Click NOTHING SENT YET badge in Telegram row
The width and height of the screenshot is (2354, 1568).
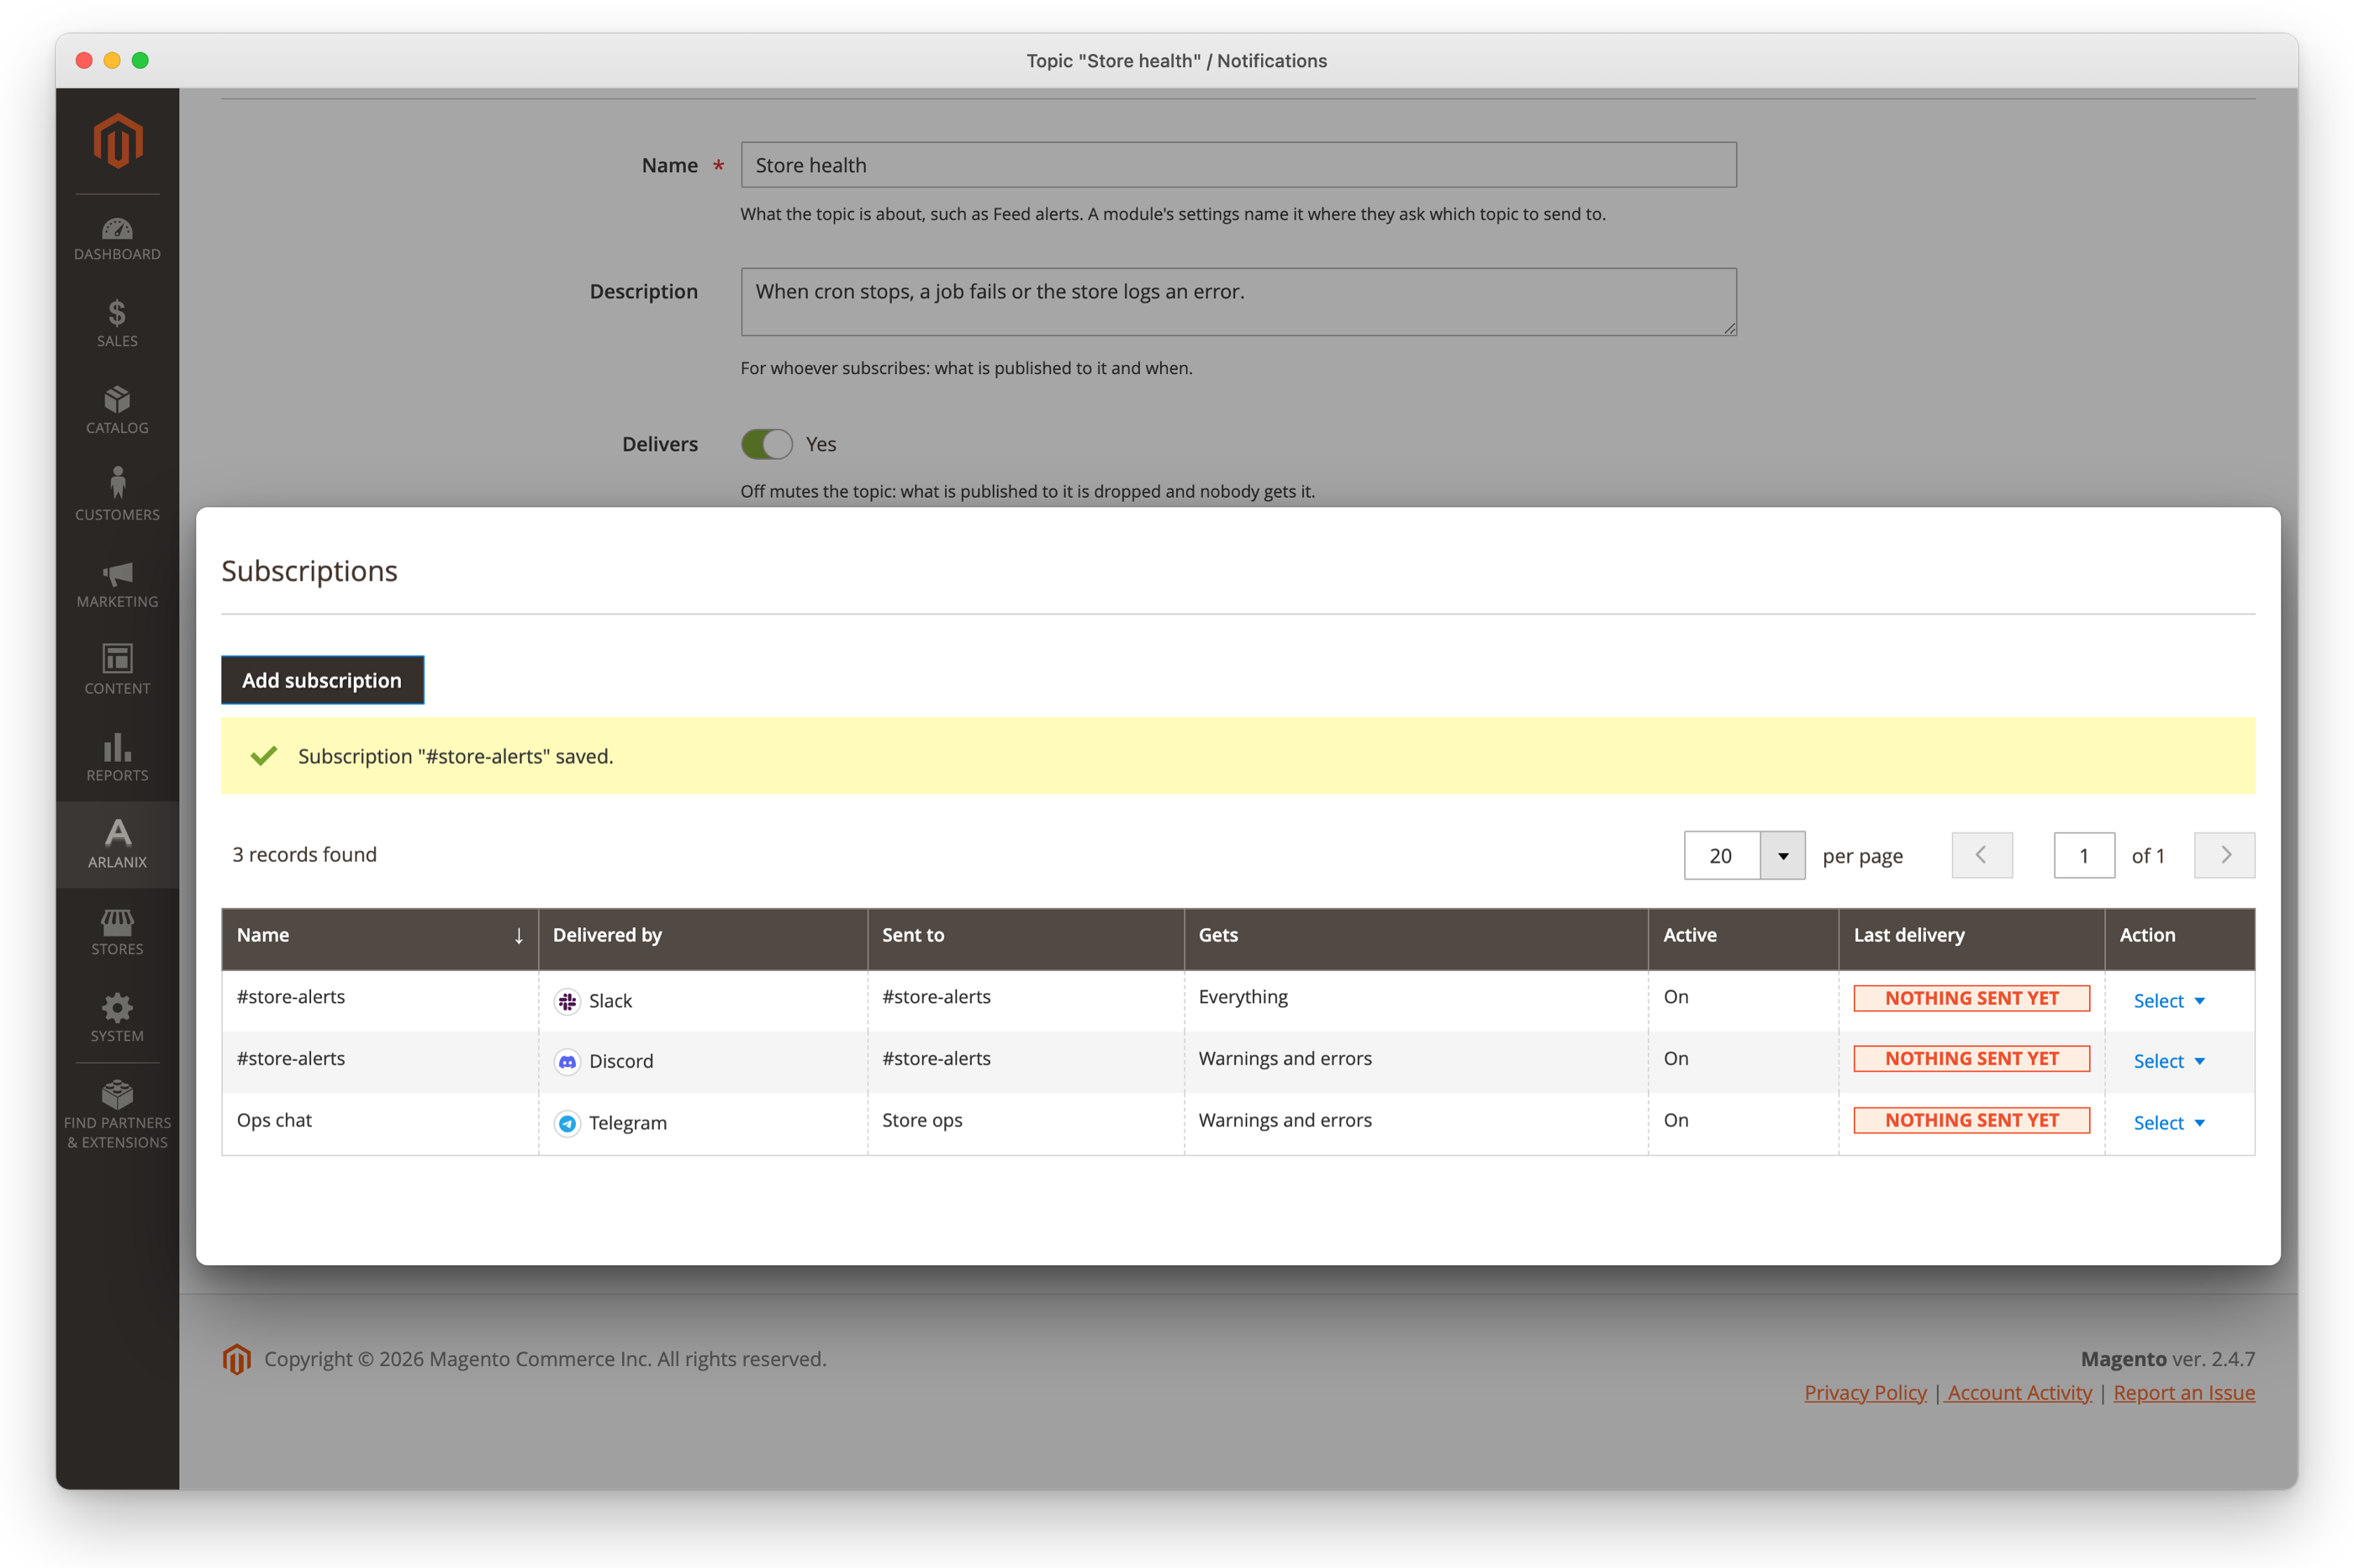(1971, 1120)
